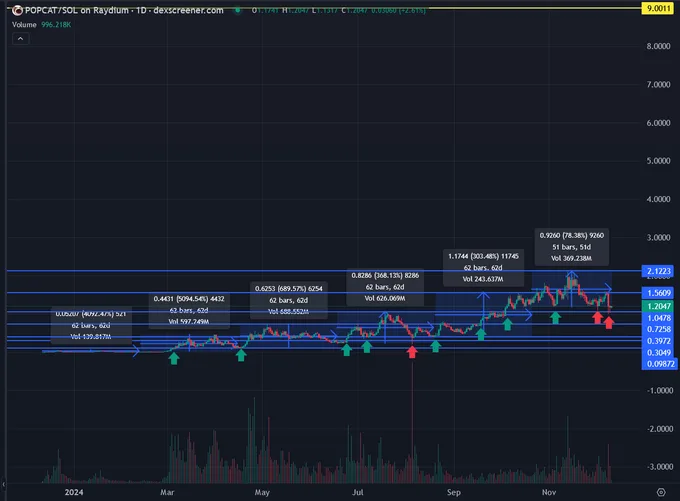The image size is (680, 501).
Task: Click the Sep time axis label
Action: (x=454, y=492)
